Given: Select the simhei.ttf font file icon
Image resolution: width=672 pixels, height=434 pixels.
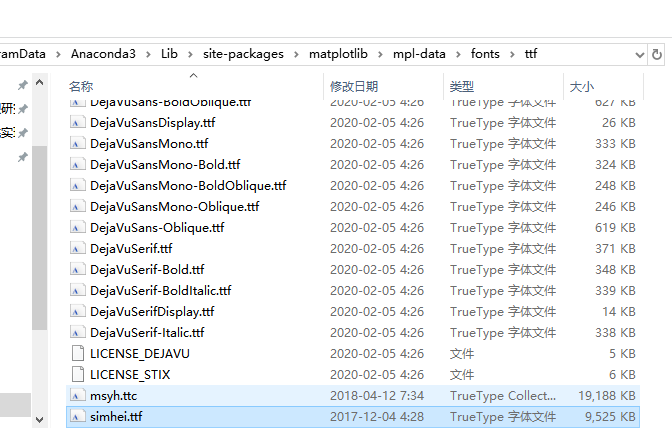Looking at the screenshot, I should (77, 416).
